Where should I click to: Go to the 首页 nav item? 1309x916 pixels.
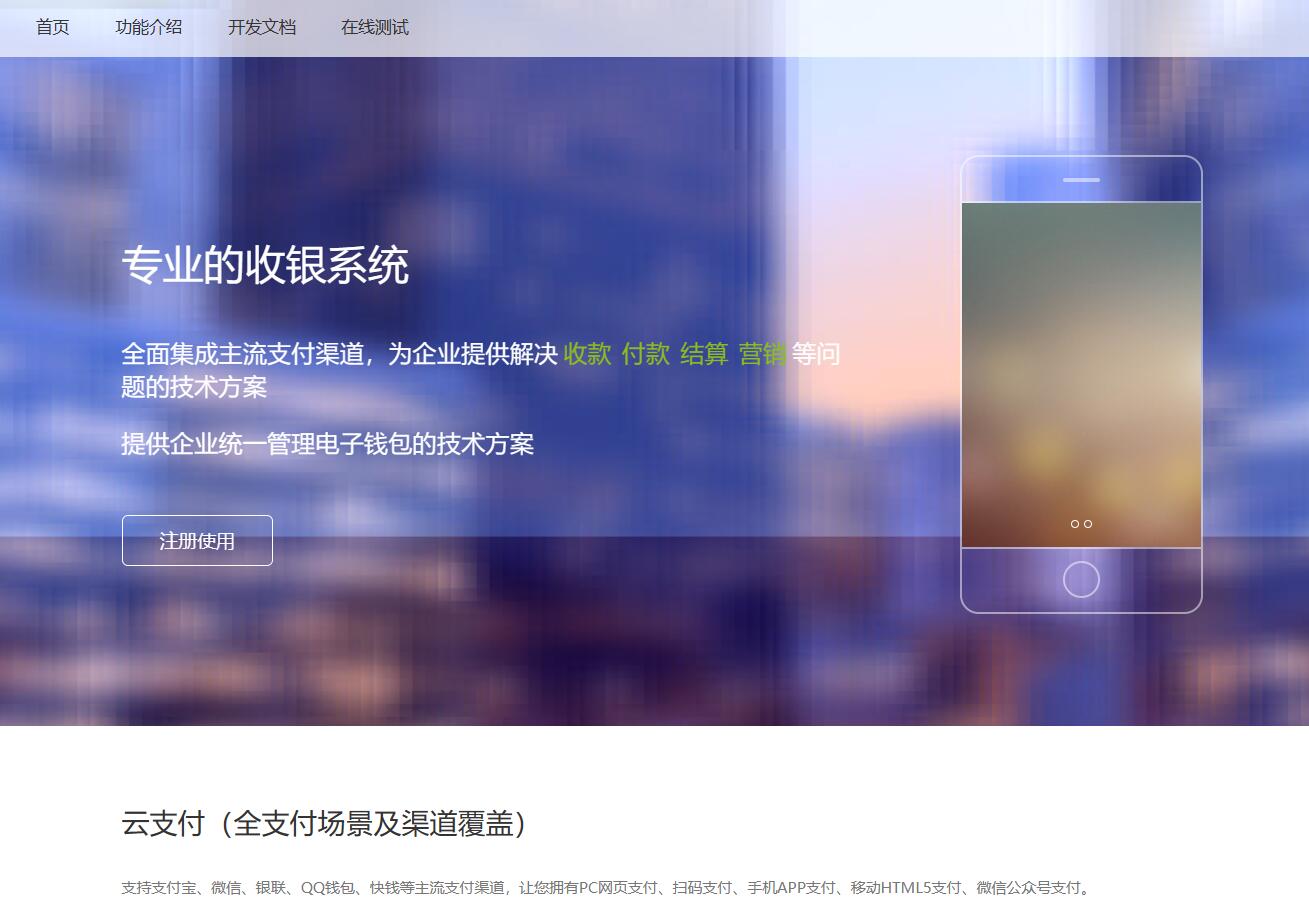click(52, 27)
